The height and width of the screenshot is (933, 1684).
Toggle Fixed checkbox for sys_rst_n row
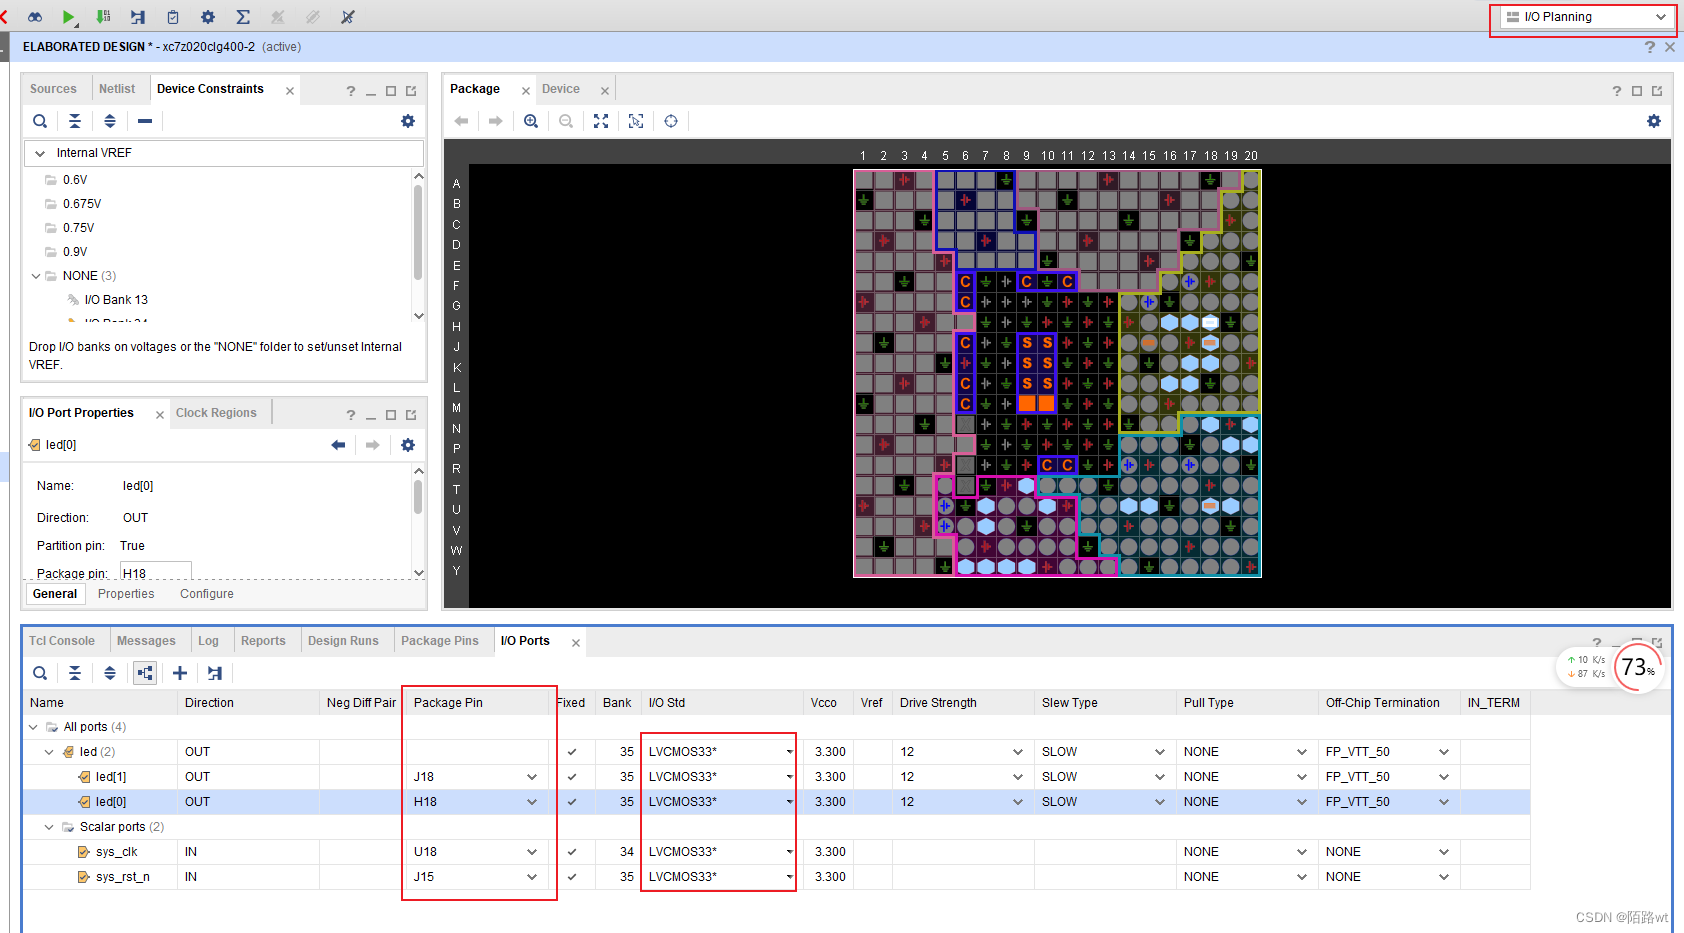coord(572,877)
